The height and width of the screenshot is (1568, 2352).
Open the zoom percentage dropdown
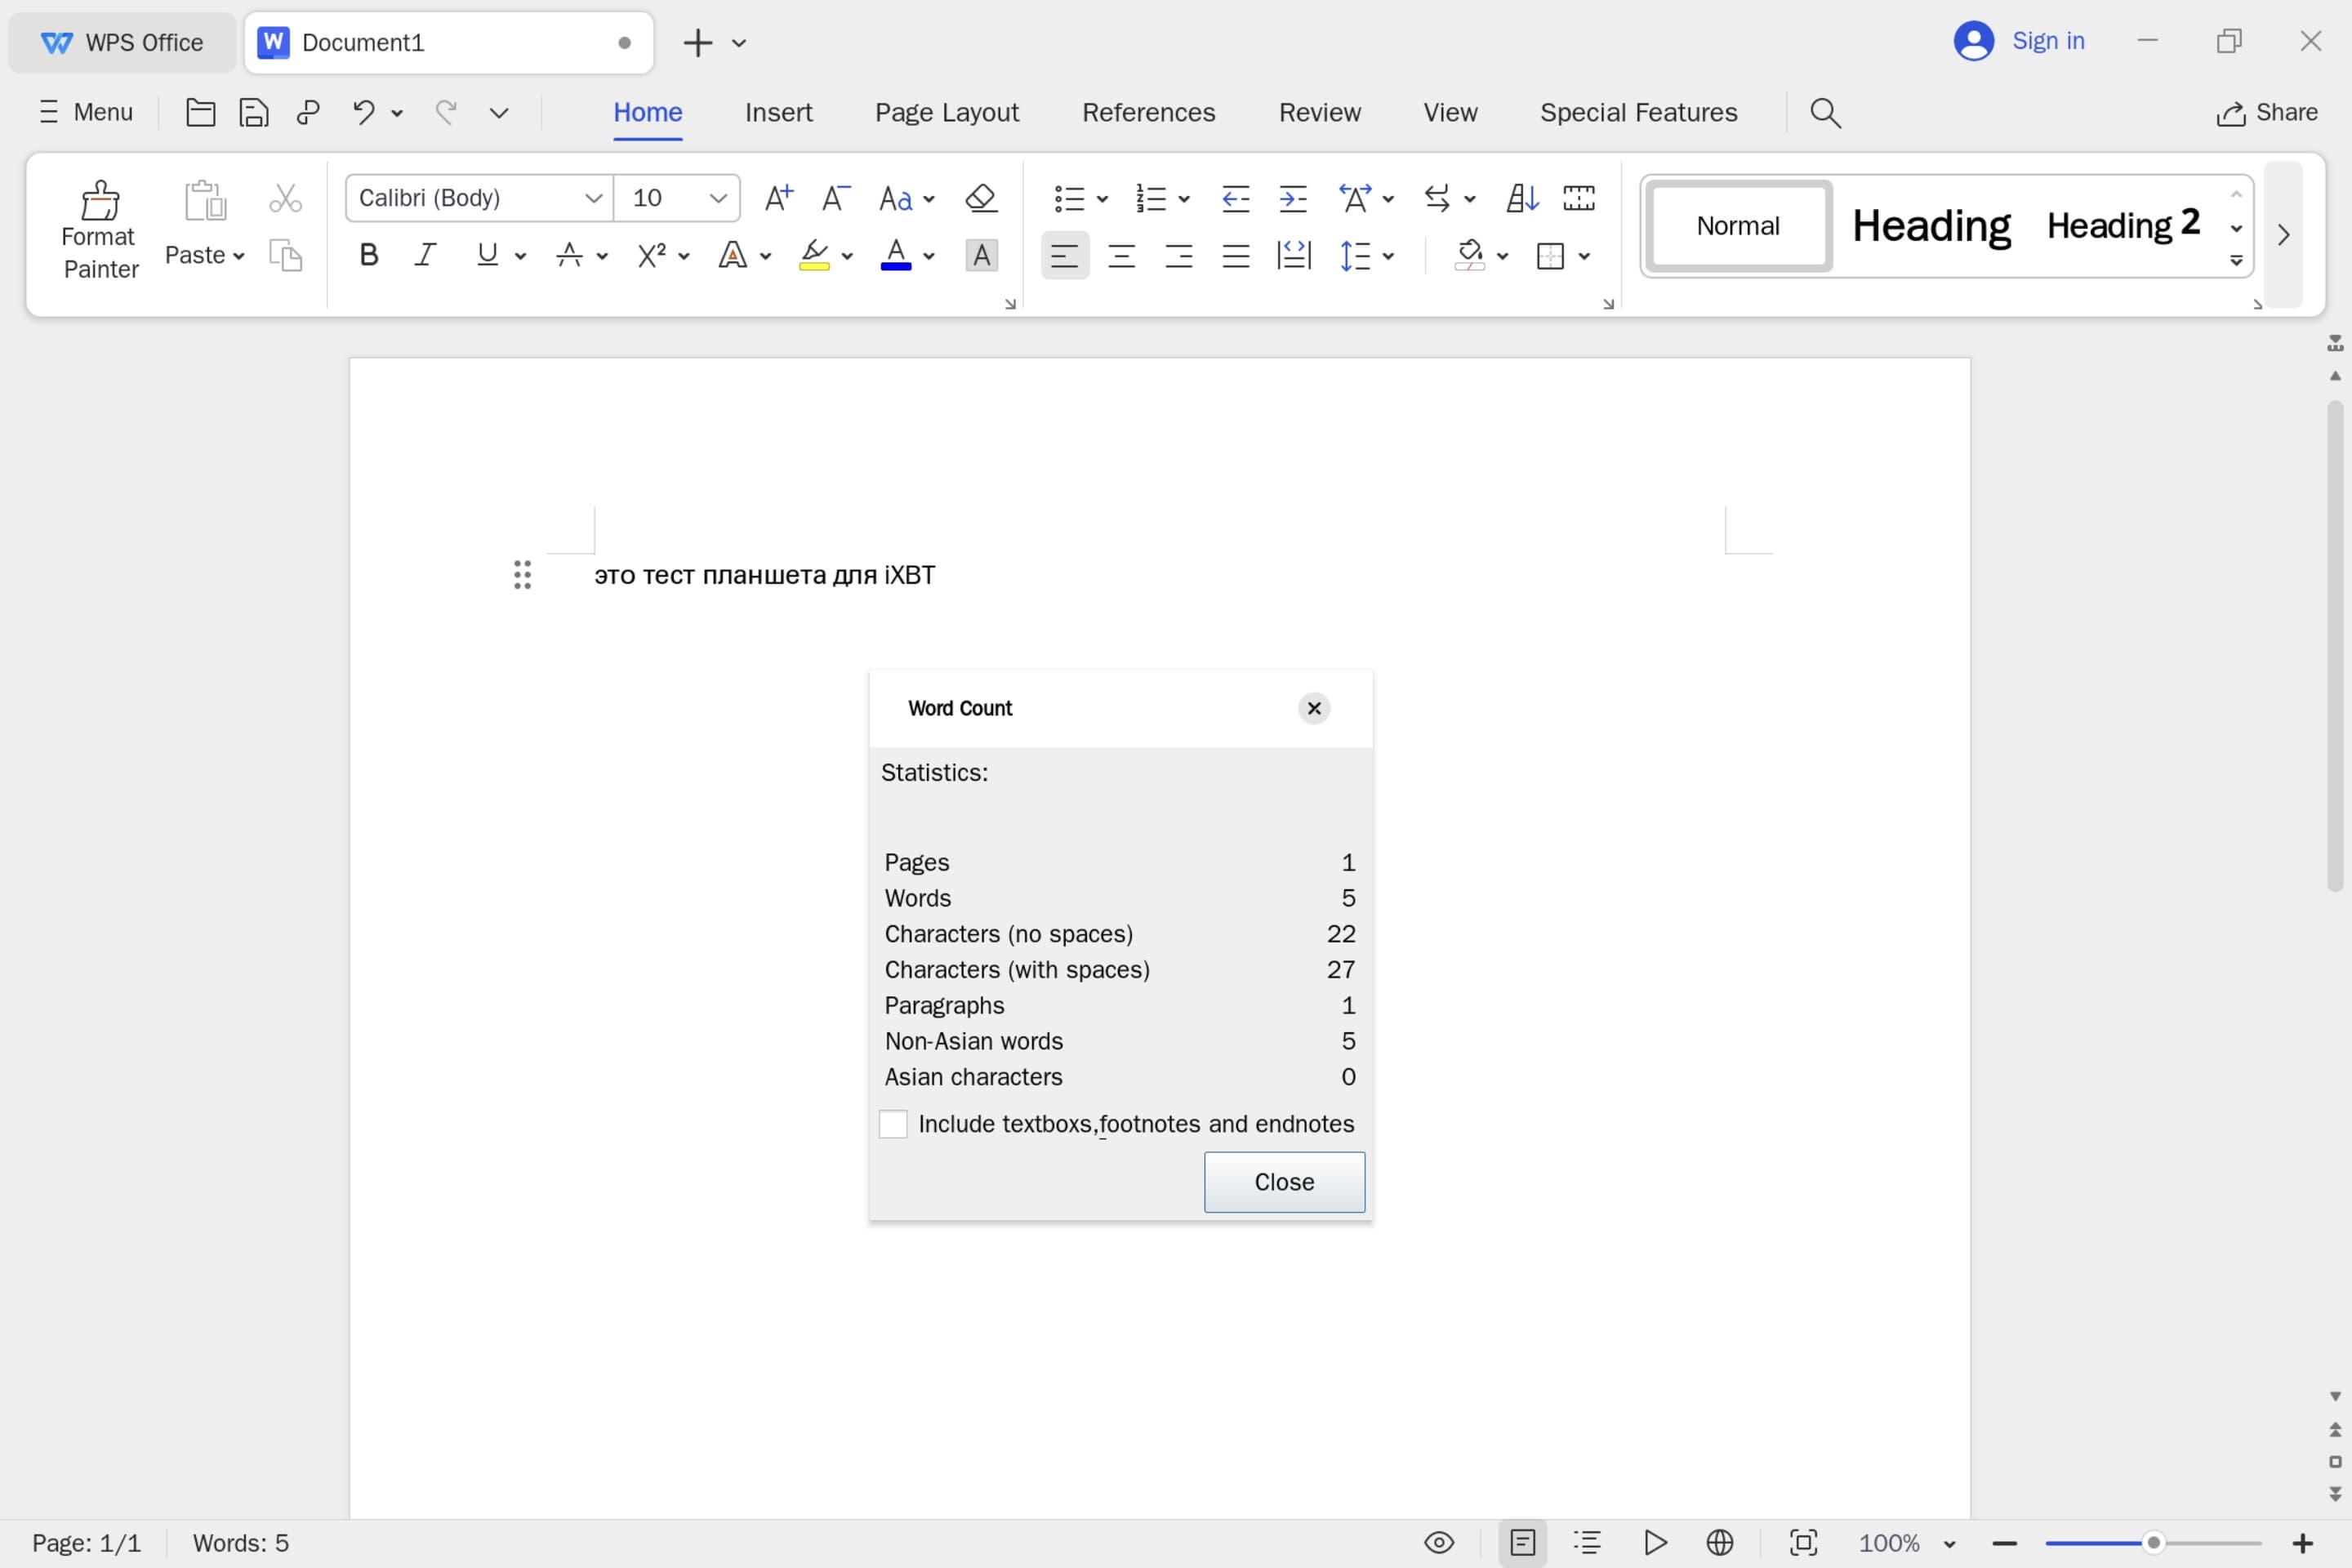coord(1949,1543)
